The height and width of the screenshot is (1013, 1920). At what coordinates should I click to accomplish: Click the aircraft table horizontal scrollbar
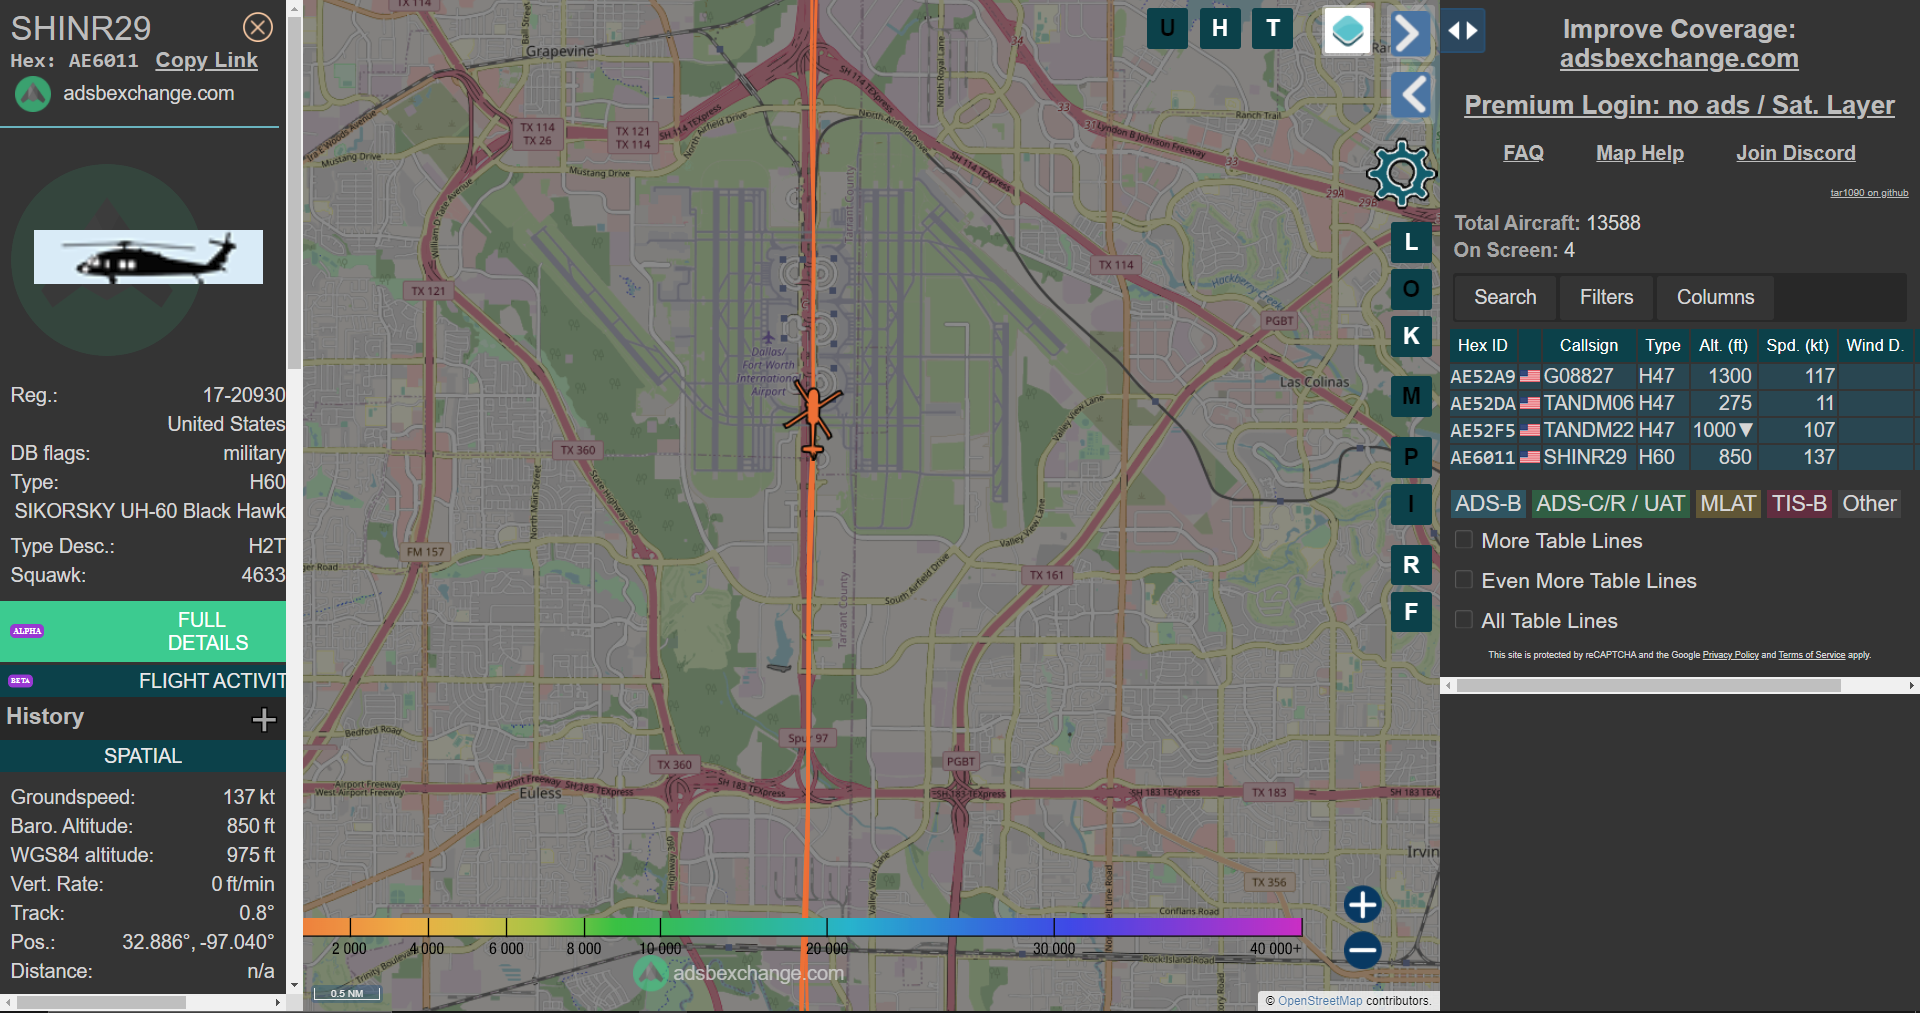coord(1648,685)
